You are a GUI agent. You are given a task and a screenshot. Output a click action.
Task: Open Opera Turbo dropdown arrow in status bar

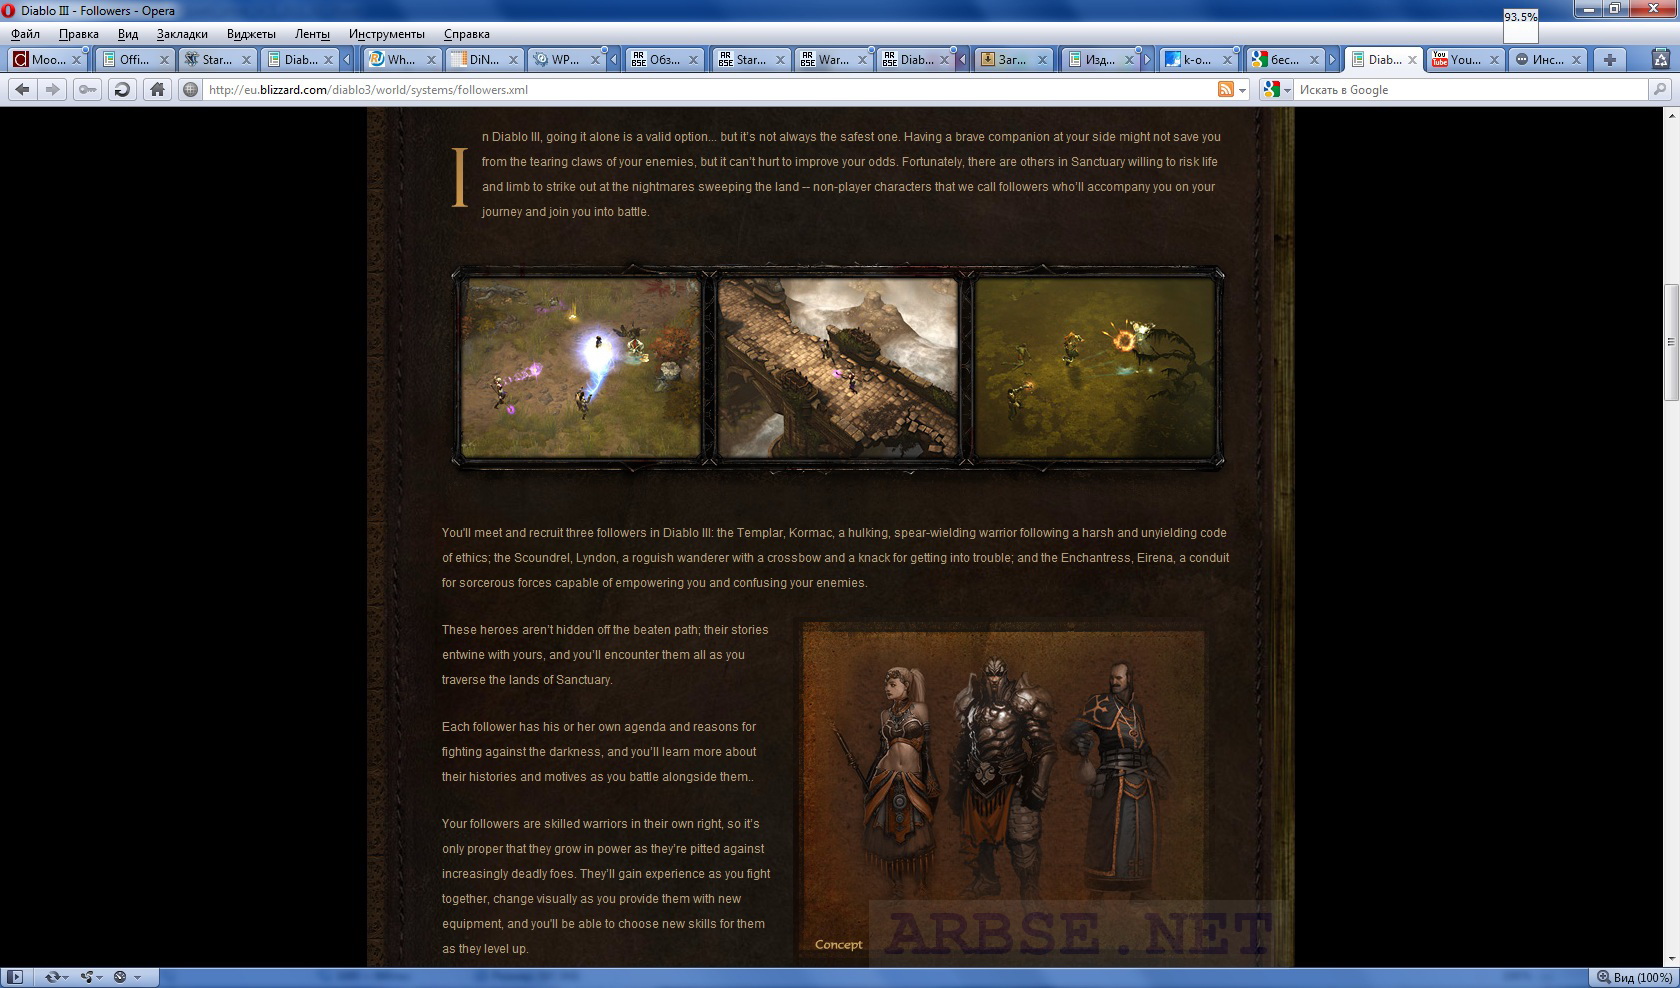138,977
